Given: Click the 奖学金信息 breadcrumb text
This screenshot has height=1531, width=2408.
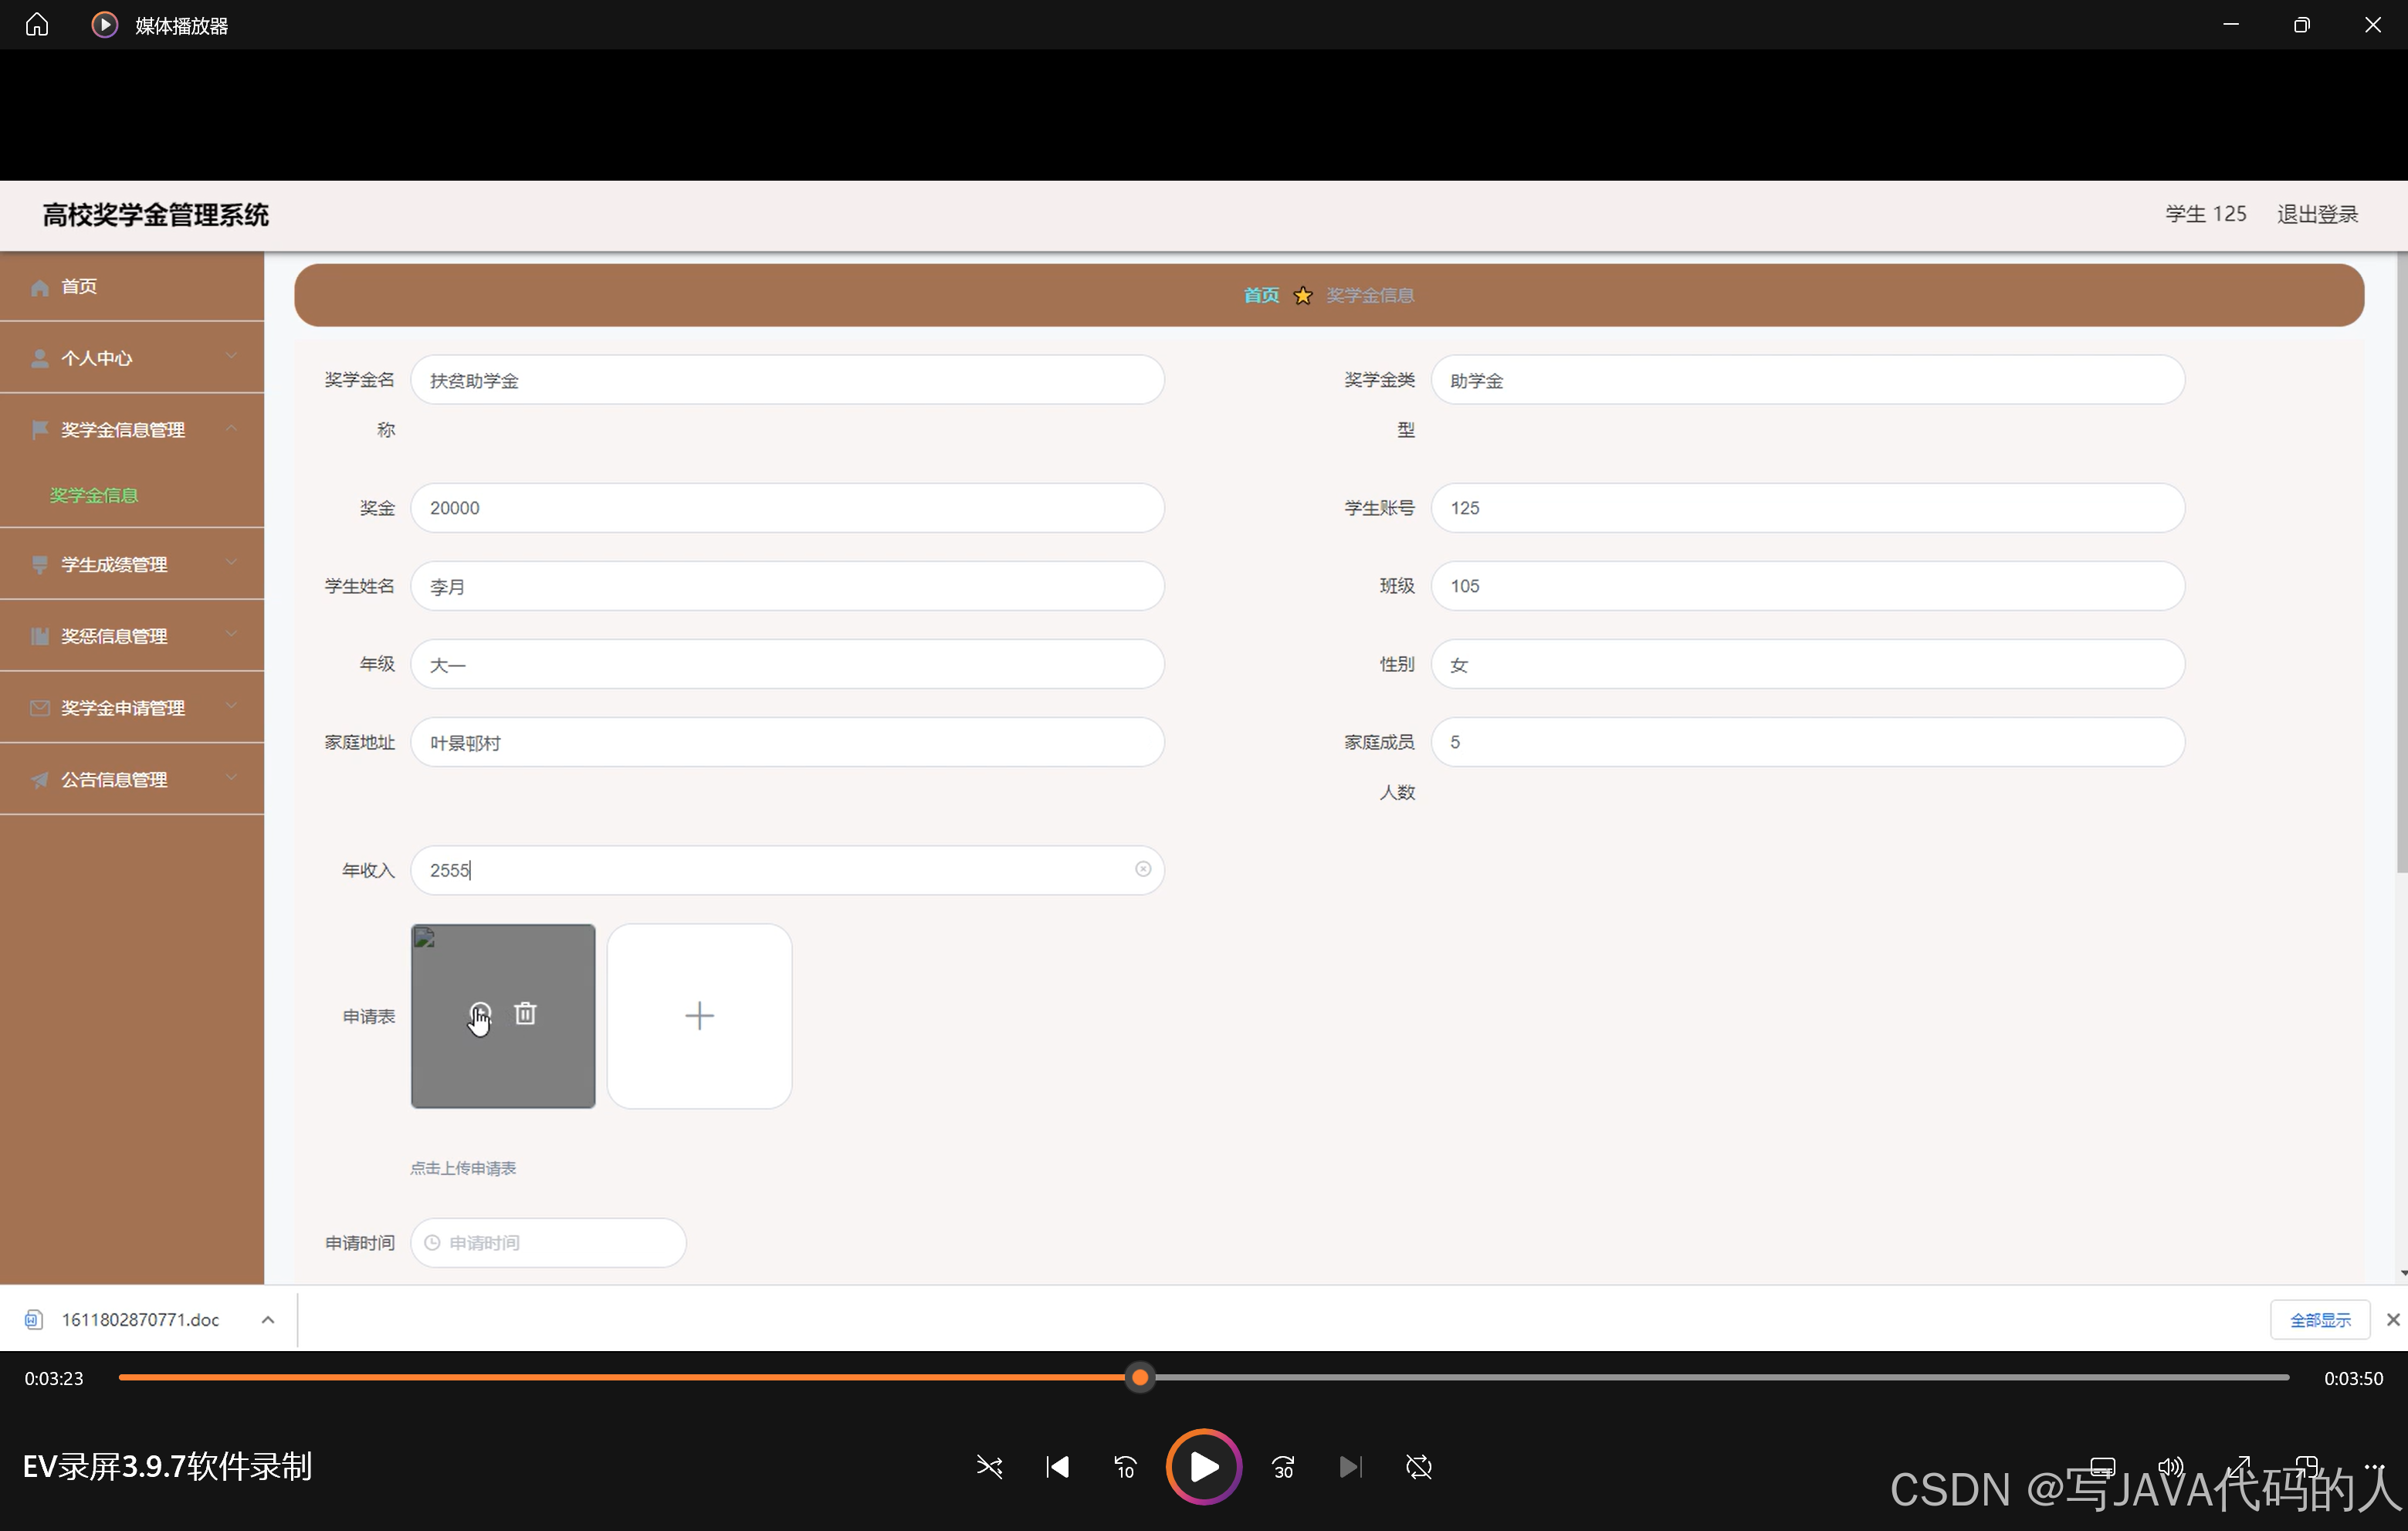Looking at the screenshot, I should [x=1370, y=295].
